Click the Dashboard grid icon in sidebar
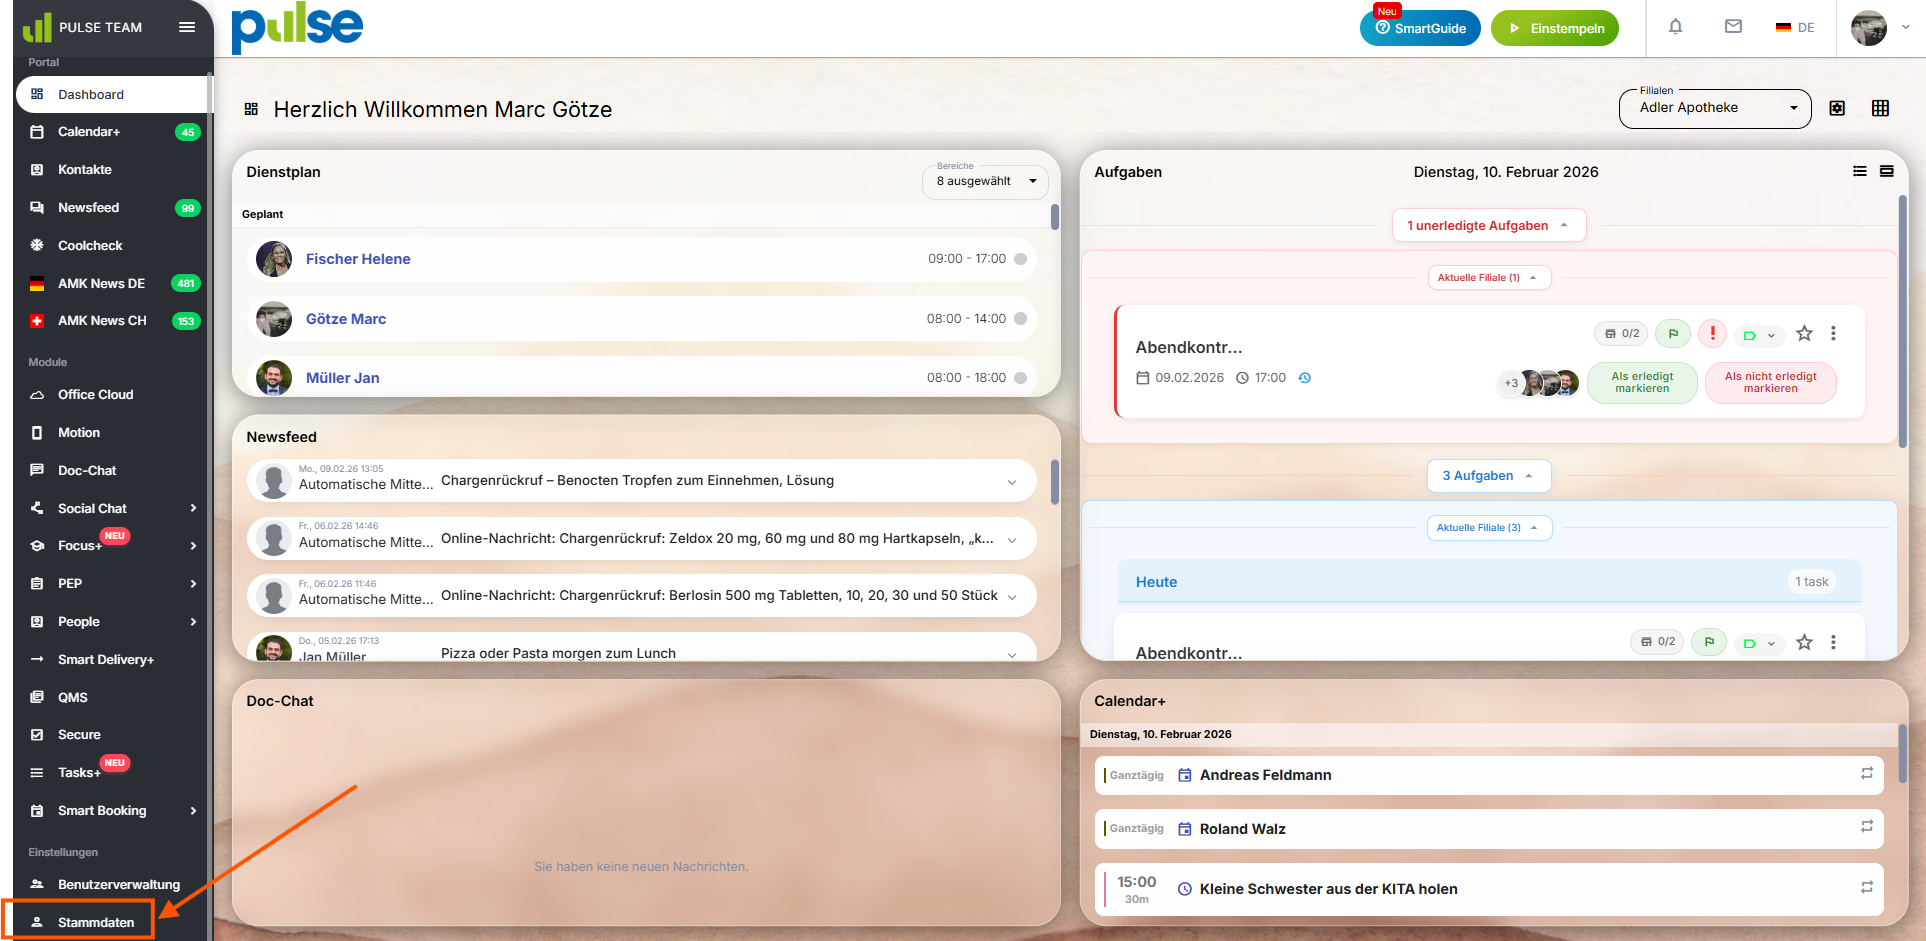This screenshot has height=941, width=1926. tap(37, 95)
